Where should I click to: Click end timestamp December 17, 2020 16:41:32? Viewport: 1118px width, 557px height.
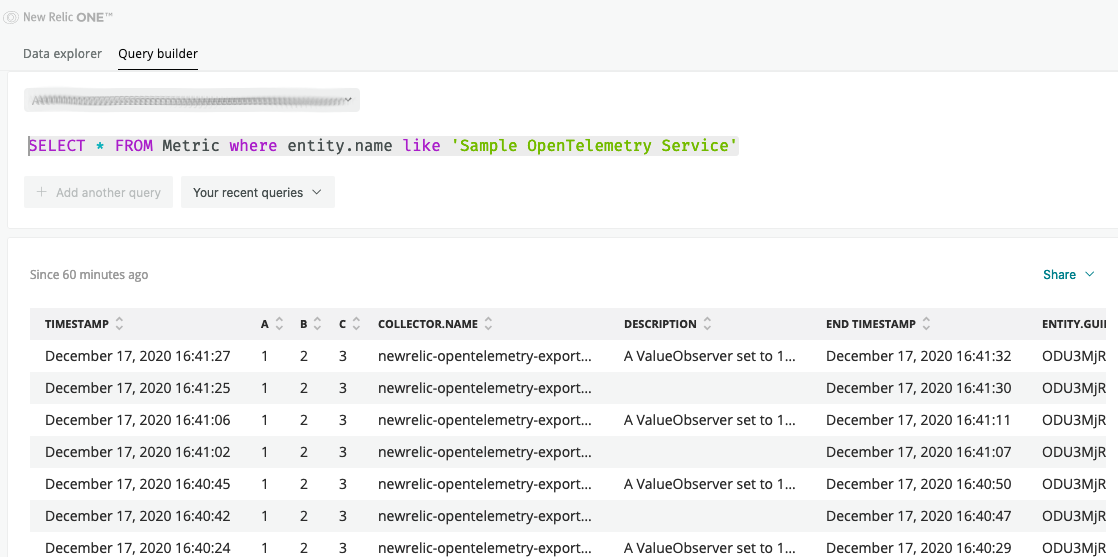pos(918,356)
